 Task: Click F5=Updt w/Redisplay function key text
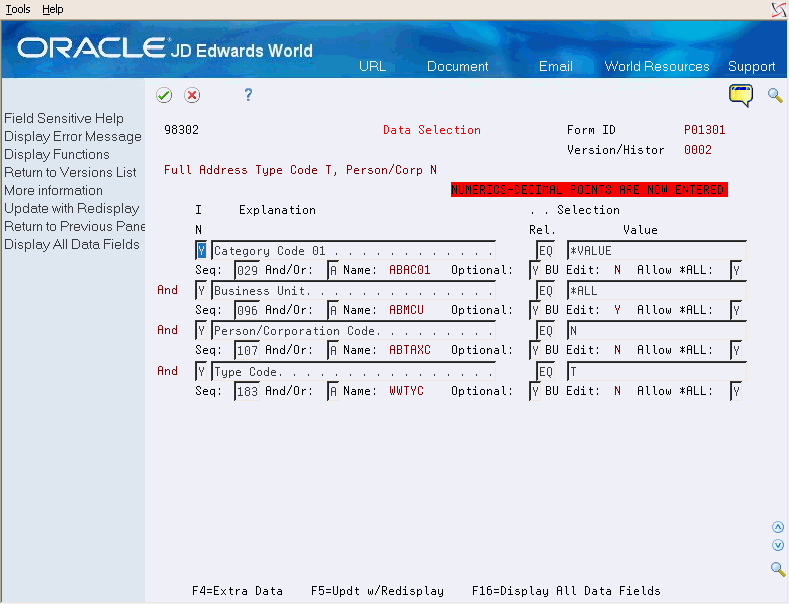pyautogui.click(x=377, y=591)
